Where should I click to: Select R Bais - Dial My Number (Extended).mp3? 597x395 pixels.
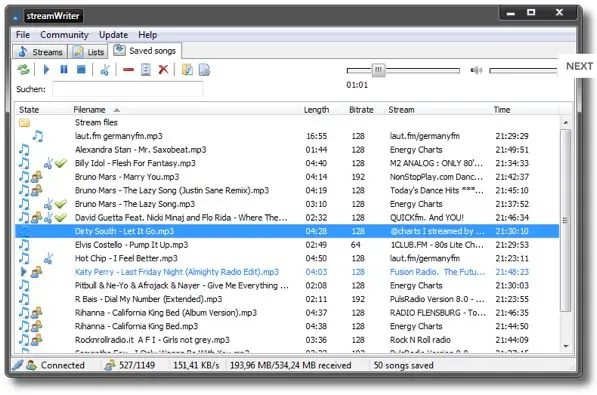coord(148,299)
